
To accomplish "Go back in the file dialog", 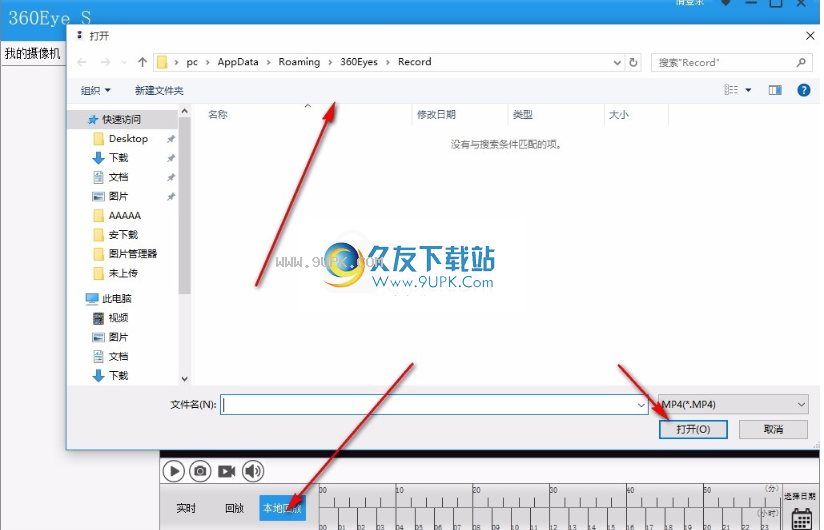I will 82,62.
